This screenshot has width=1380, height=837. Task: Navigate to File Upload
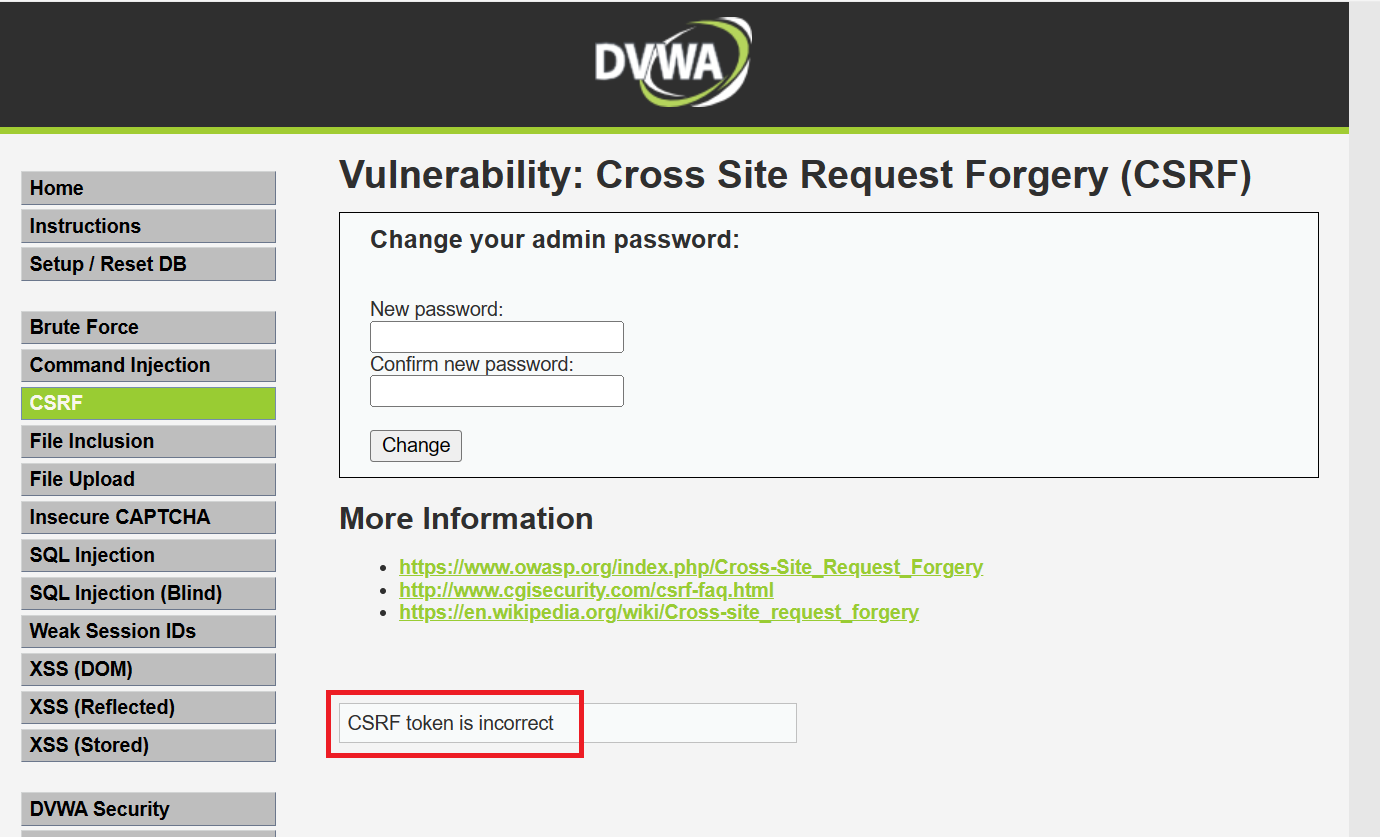(148, 479)
